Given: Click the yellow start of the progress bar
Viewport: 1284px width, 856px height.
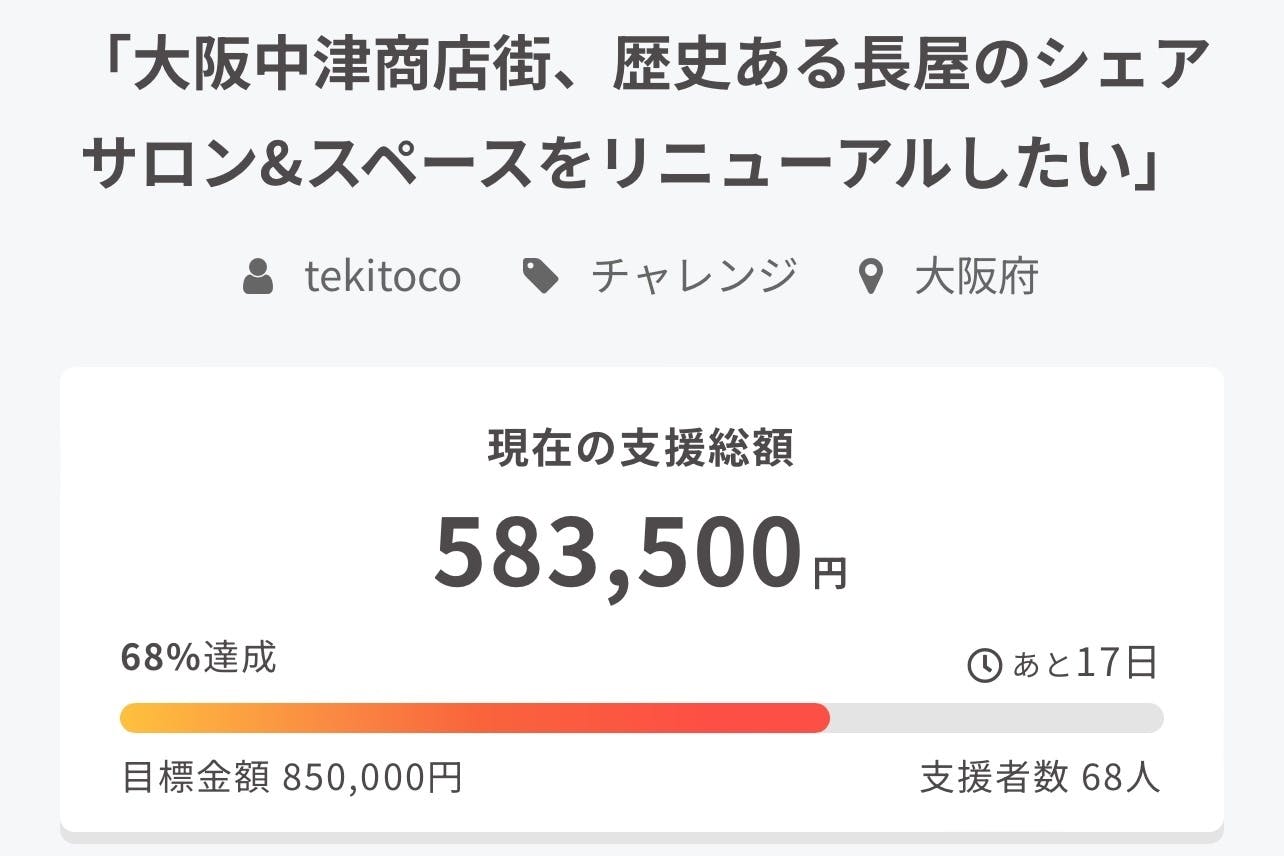Looking at the screenshot, I should click(x=140, y=718).
